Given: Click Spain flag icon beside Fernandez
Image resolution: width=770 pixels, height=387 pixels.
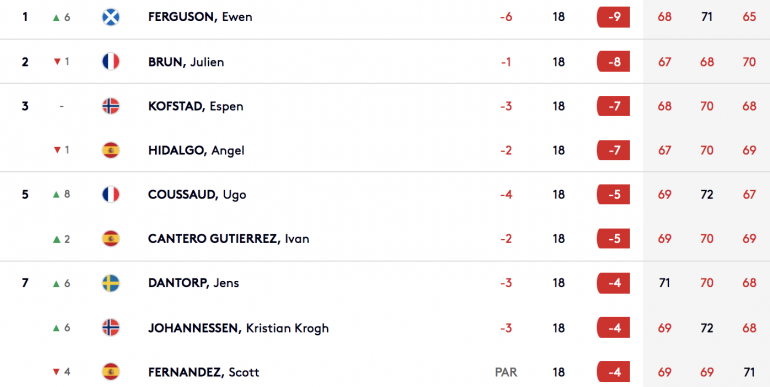Looking at the screenshot, I should click(x=110, y=372).
